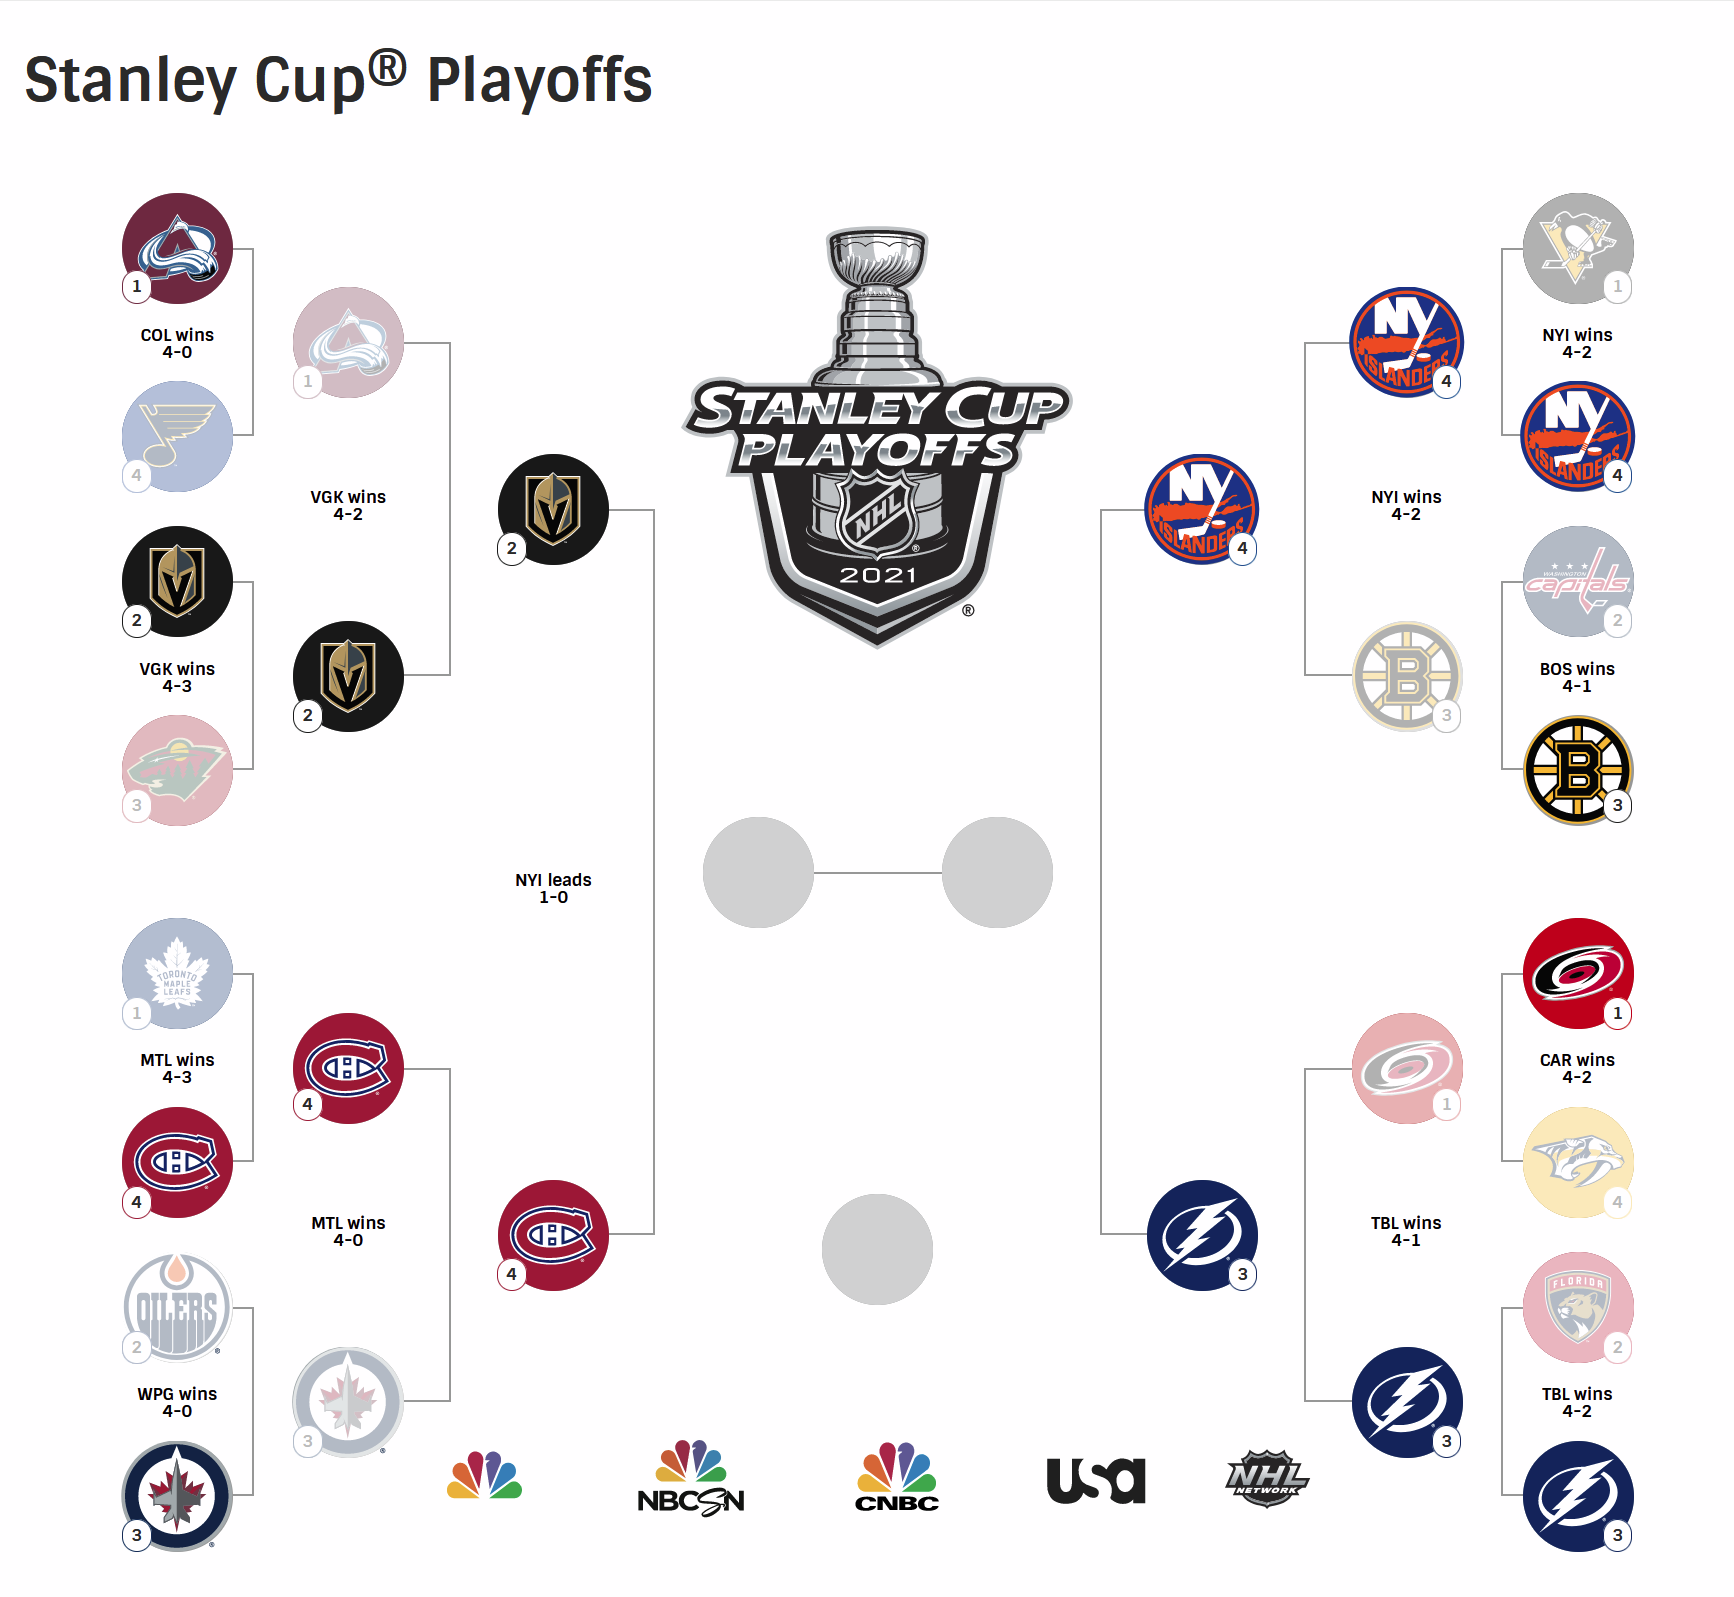Select the St. Louis Blues logo

[x=177, y=436]
